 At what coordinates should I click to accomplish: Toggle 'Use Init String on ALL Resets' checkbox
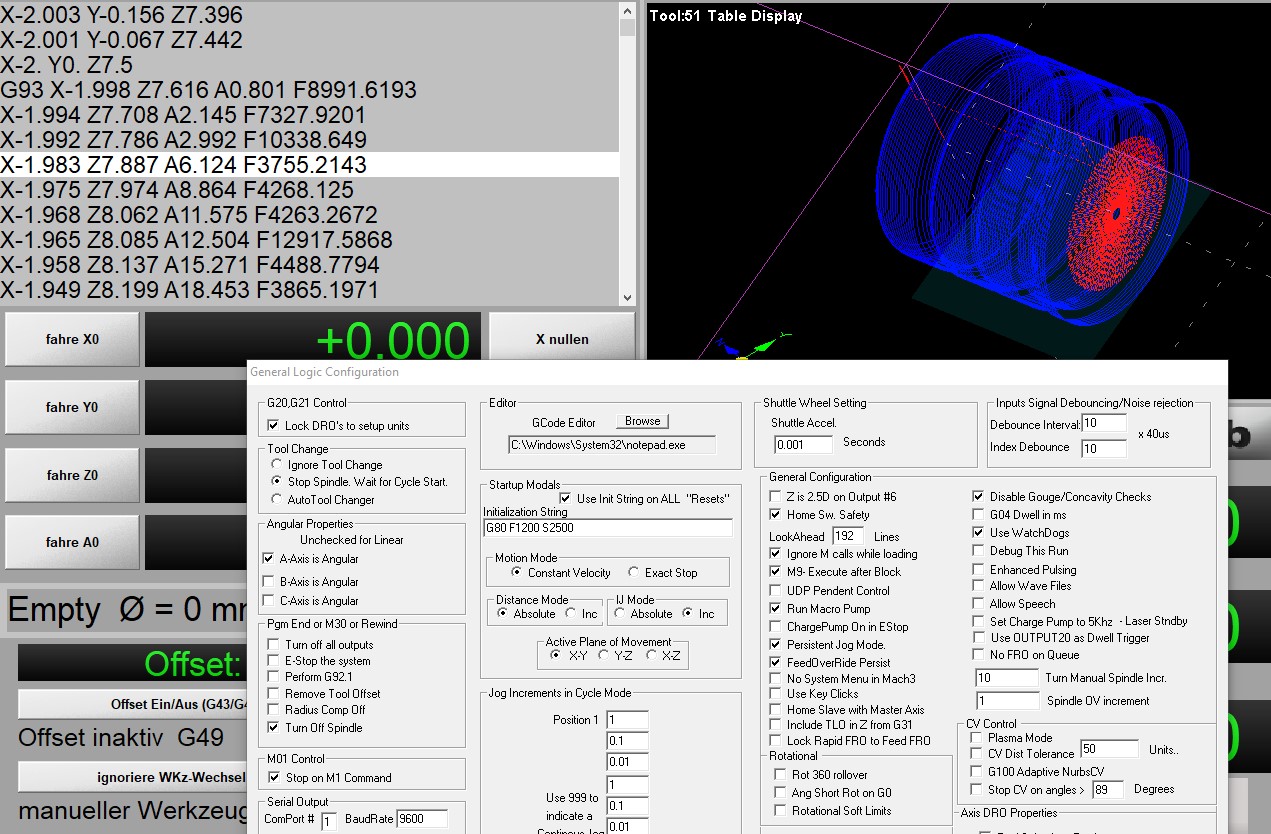click(565, 499)
